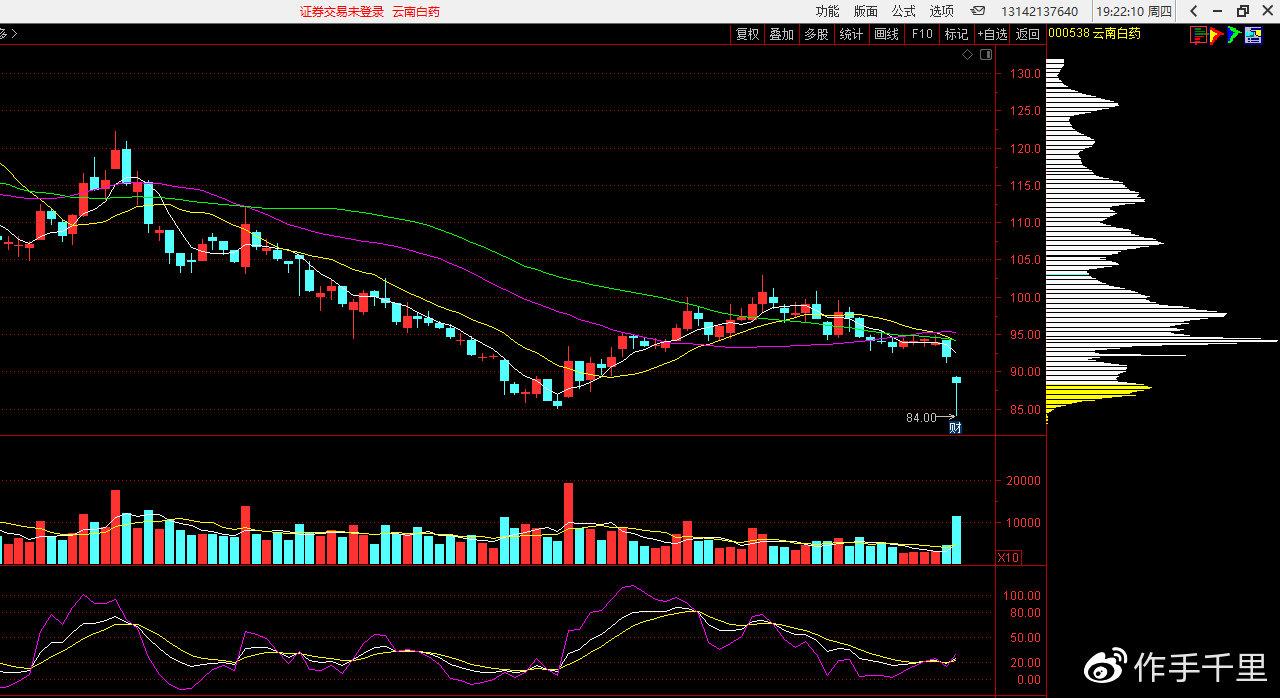Click 云南白药 title in top bar
Image resolution: width=1280 pixels, height=698 pixels.
click(415, 11)
